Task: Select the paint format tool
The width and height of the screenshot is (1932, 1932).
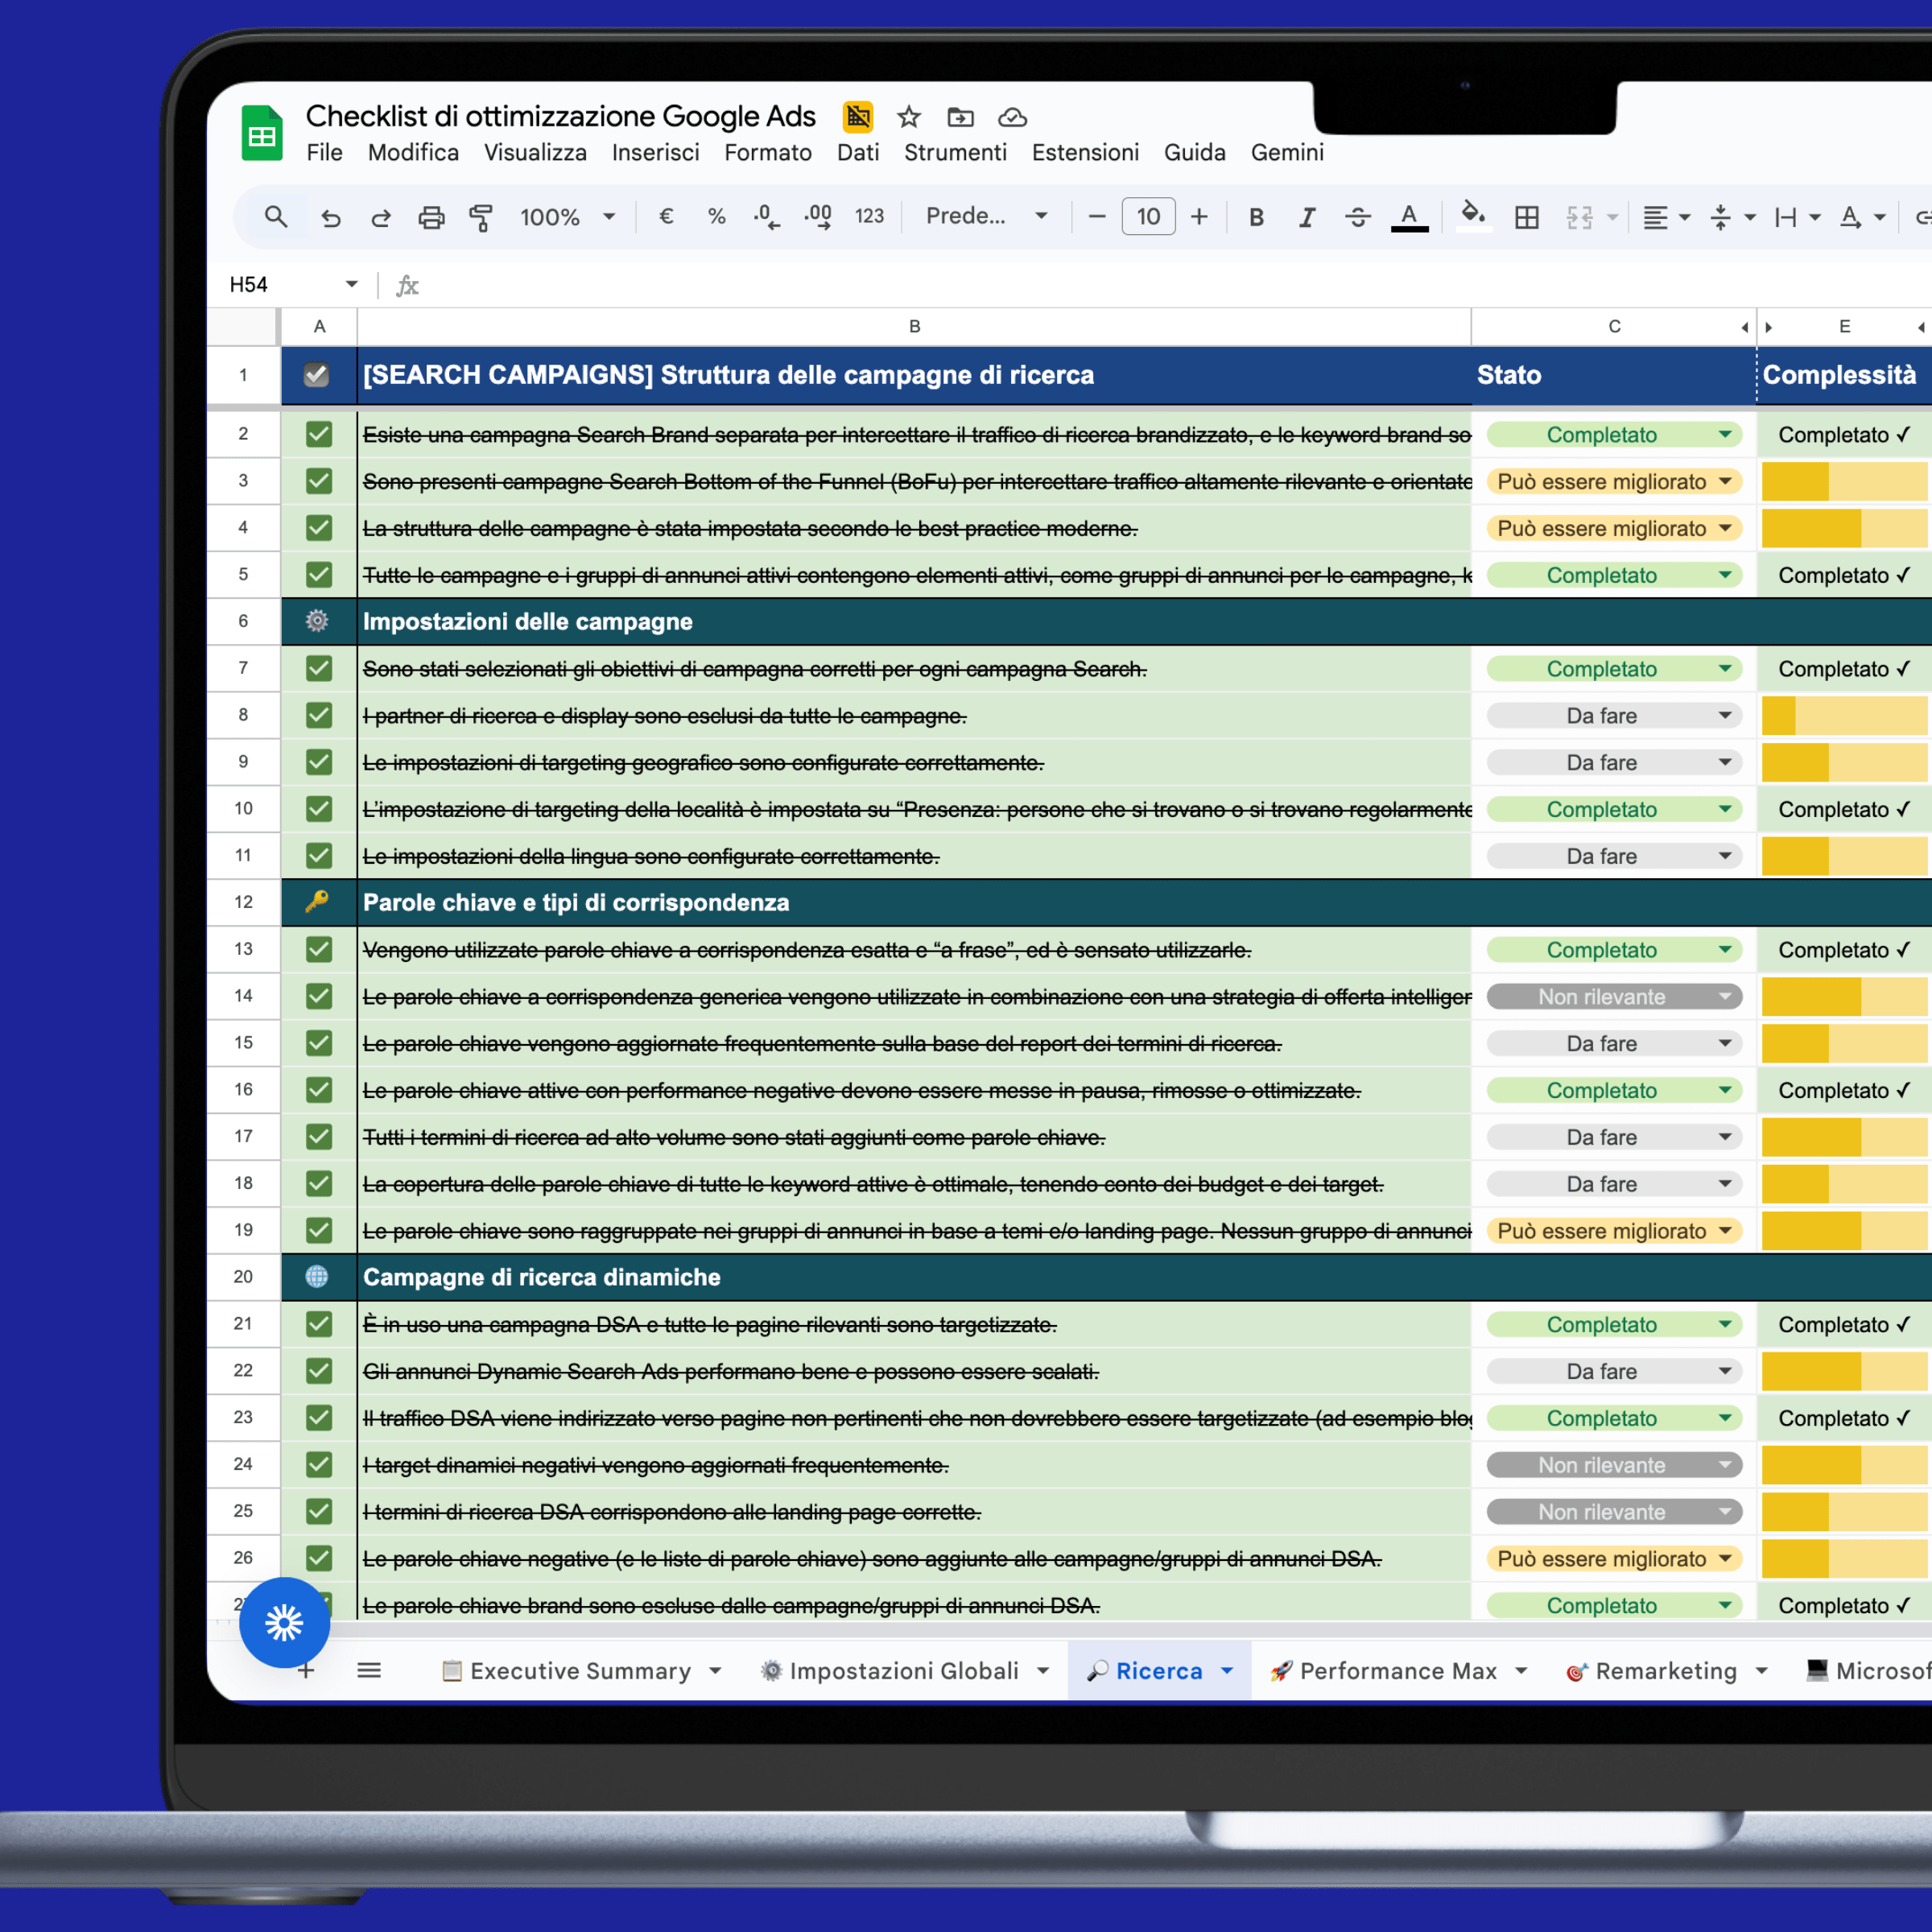Action: (x=481, y=217)
